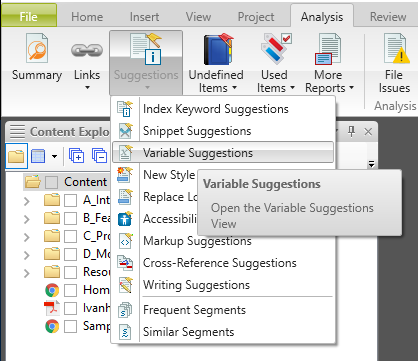Choose Variable Suggestions menu entry
418x361 pixels.
pyautogui.click(x=223, y=153)
